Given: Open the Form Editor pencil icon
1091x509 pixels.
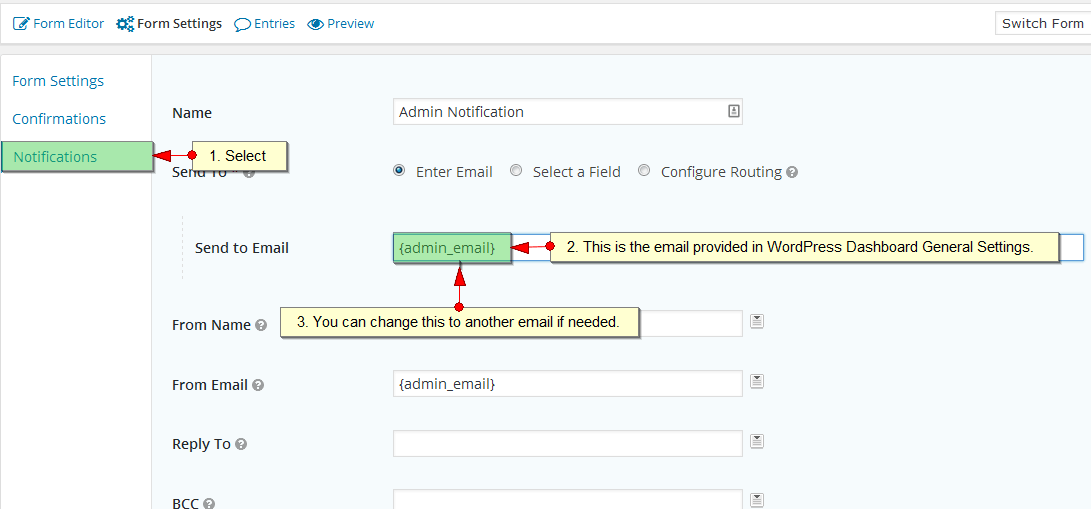Looking at the screenshot, I should pos(21,23).
